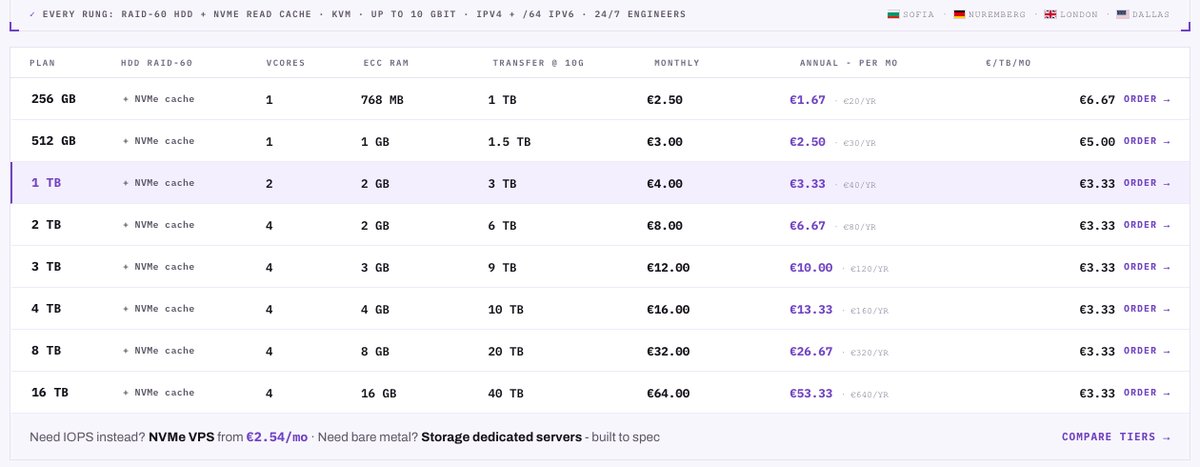Click the 10 TB transfer value
Screen dimensions: 1200x467
coord(506,309)
